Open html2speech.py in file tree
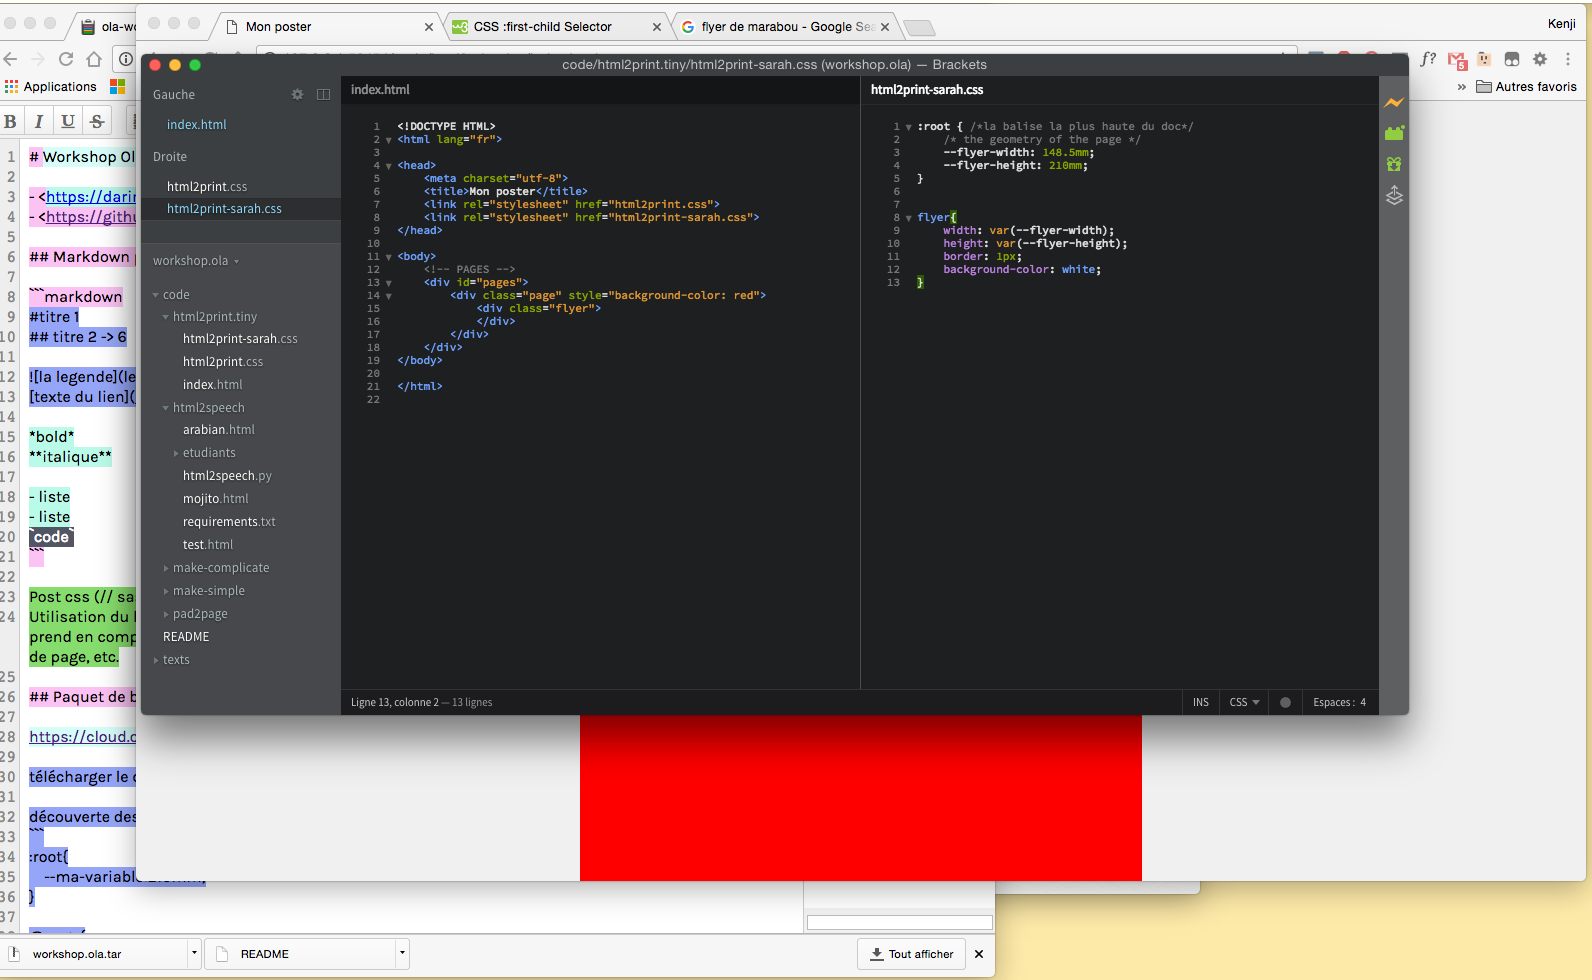 point(227,476)
